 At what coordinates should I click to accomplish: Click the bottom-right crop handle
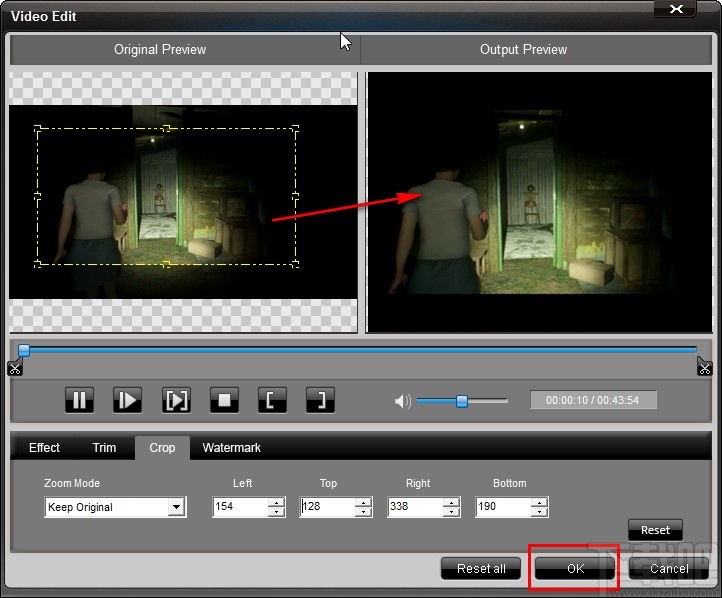296,264
